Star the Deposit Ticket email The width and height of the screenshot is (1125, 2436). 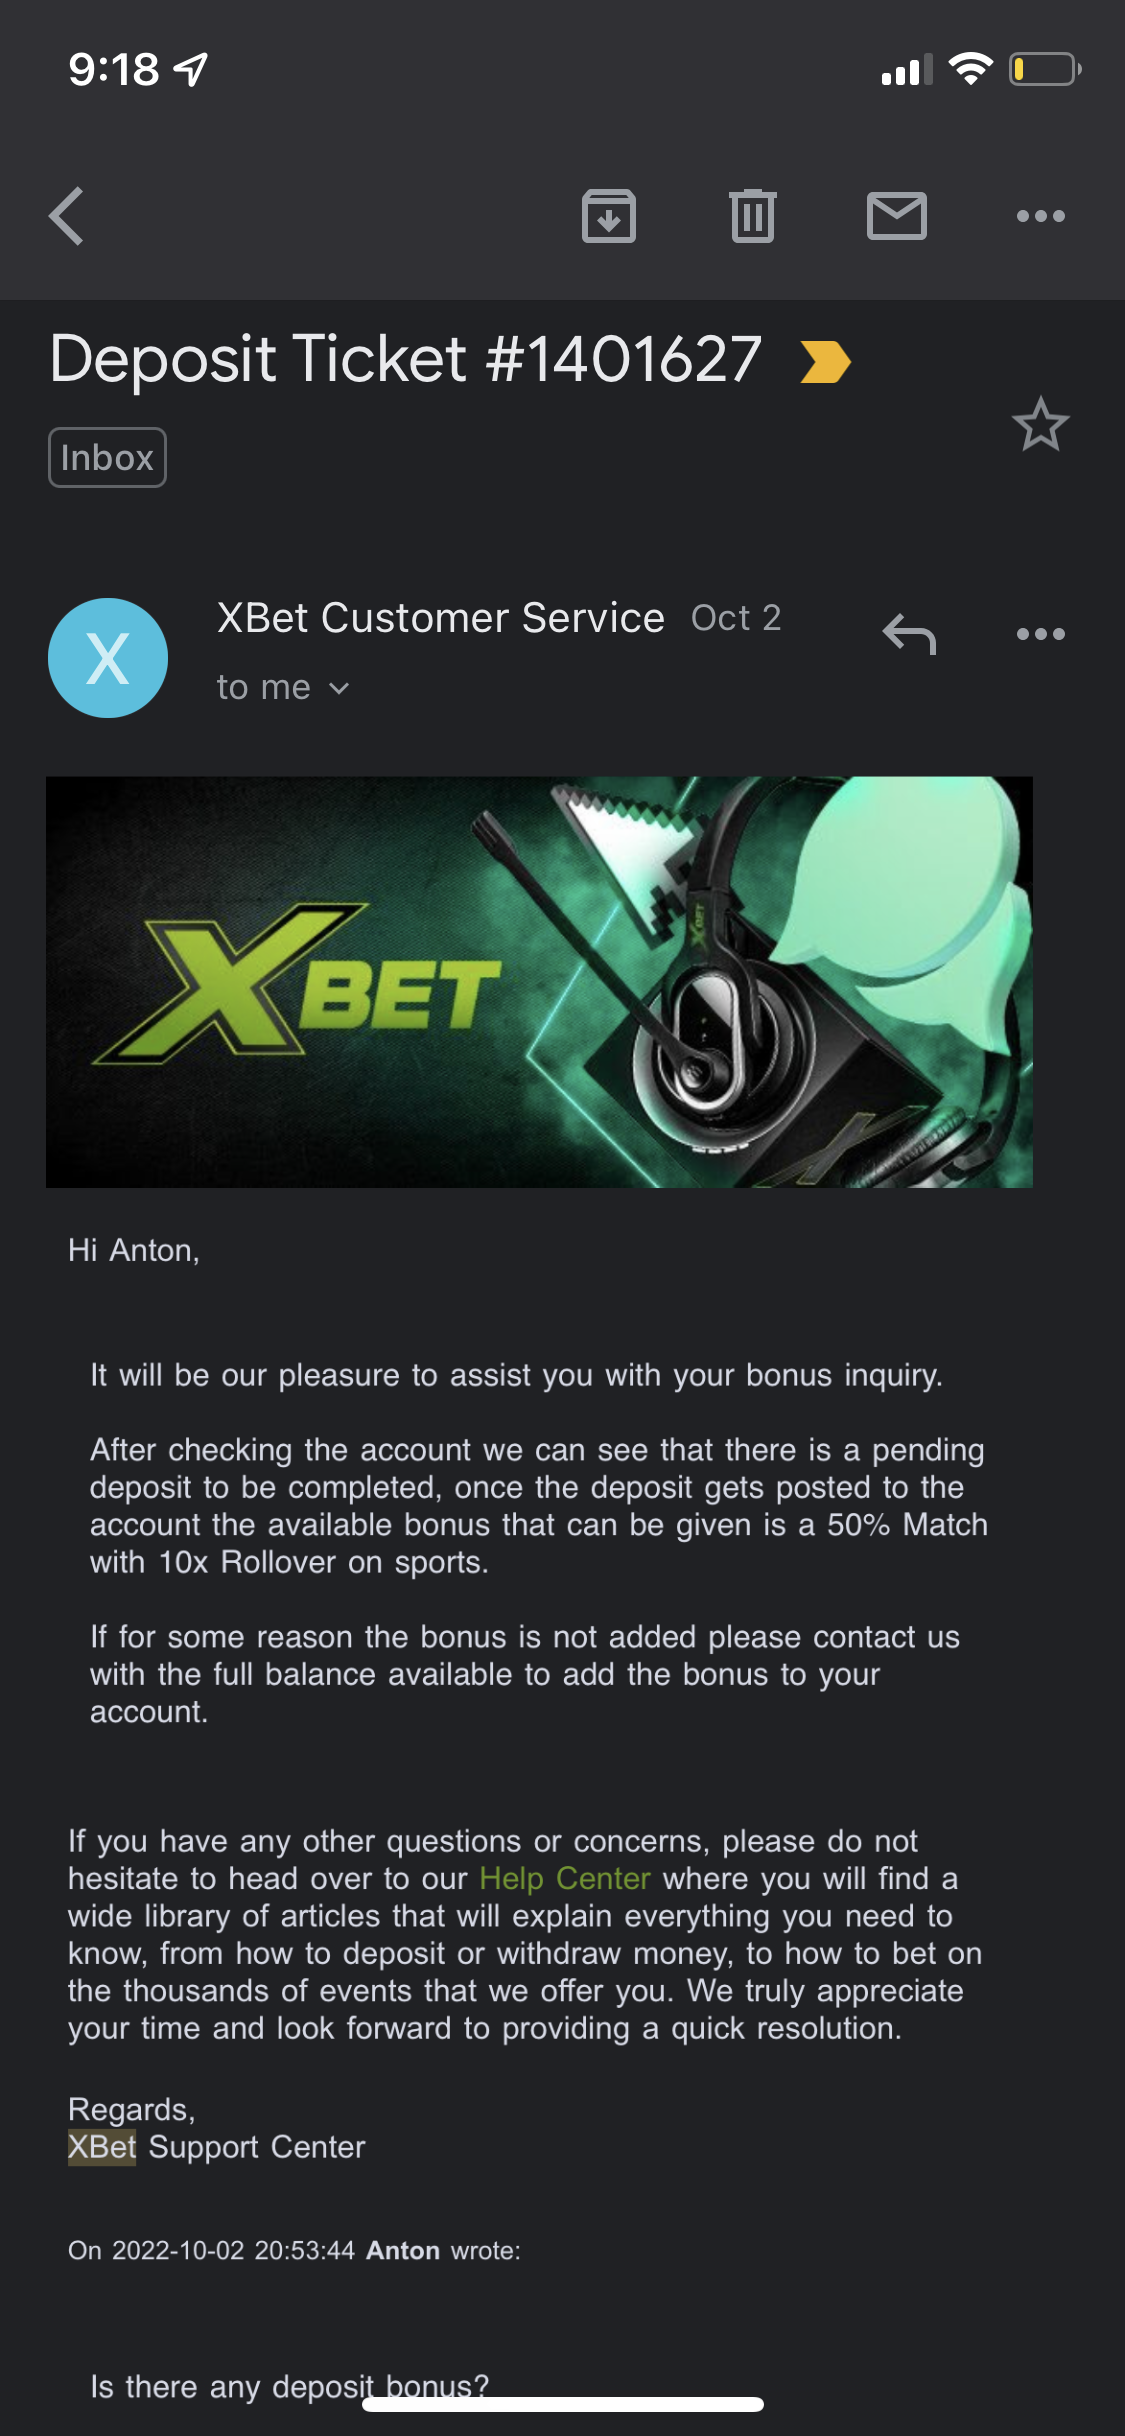[1040, 424]
